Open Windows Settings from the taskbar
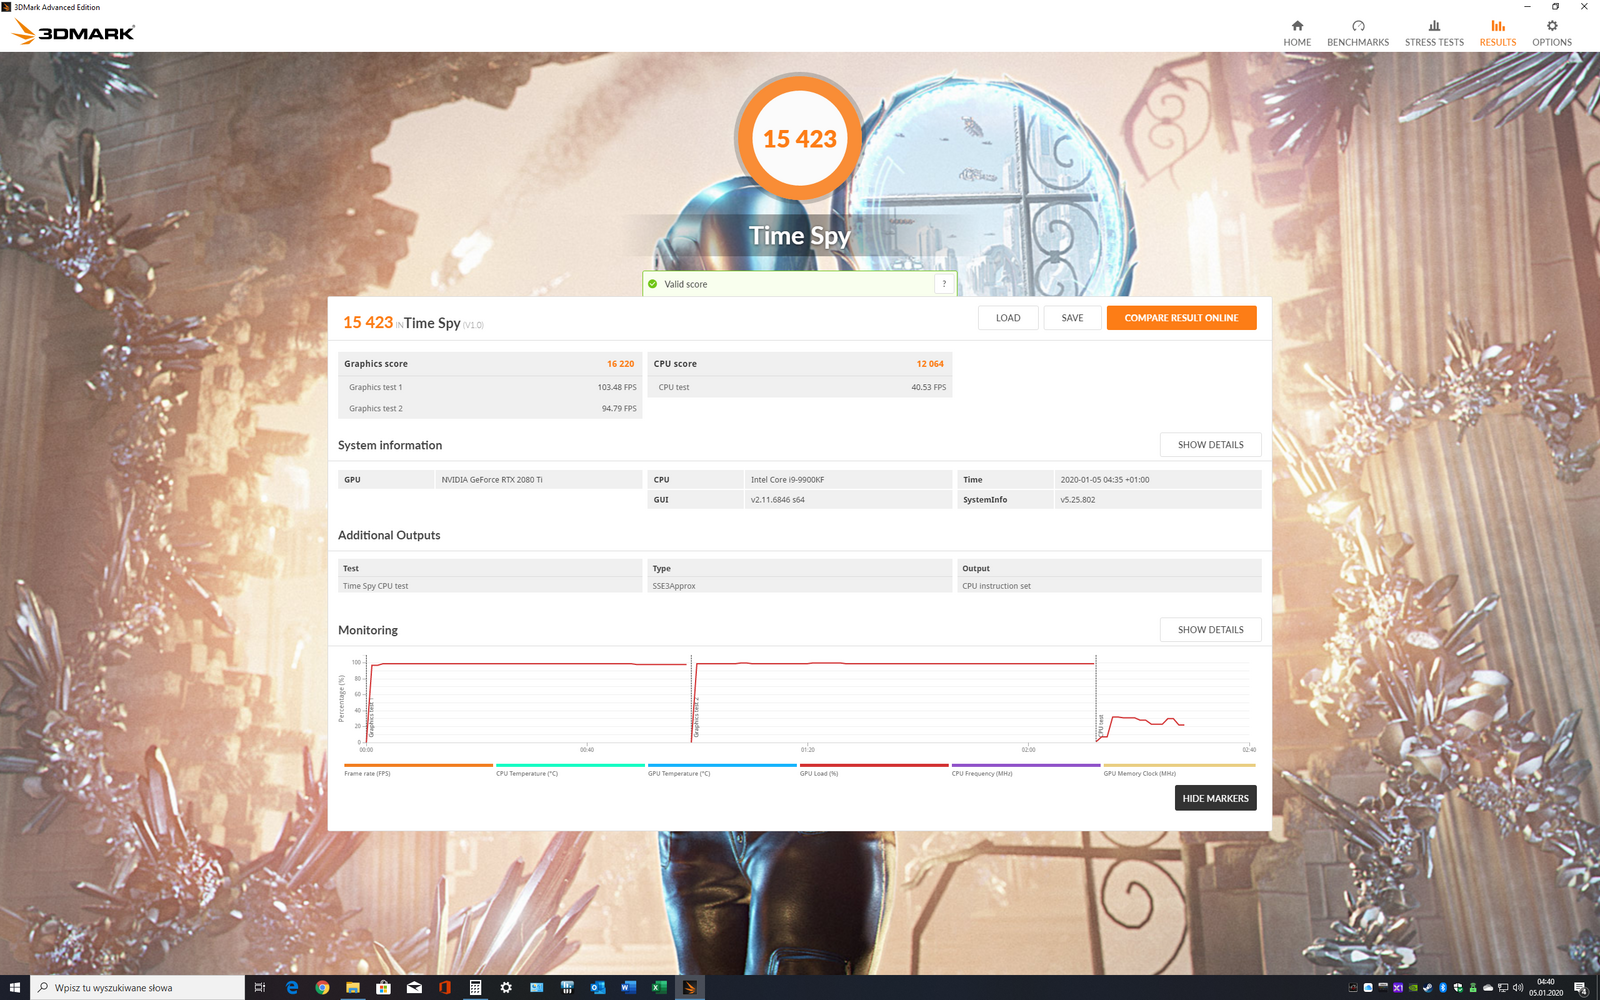 (506, 987)
